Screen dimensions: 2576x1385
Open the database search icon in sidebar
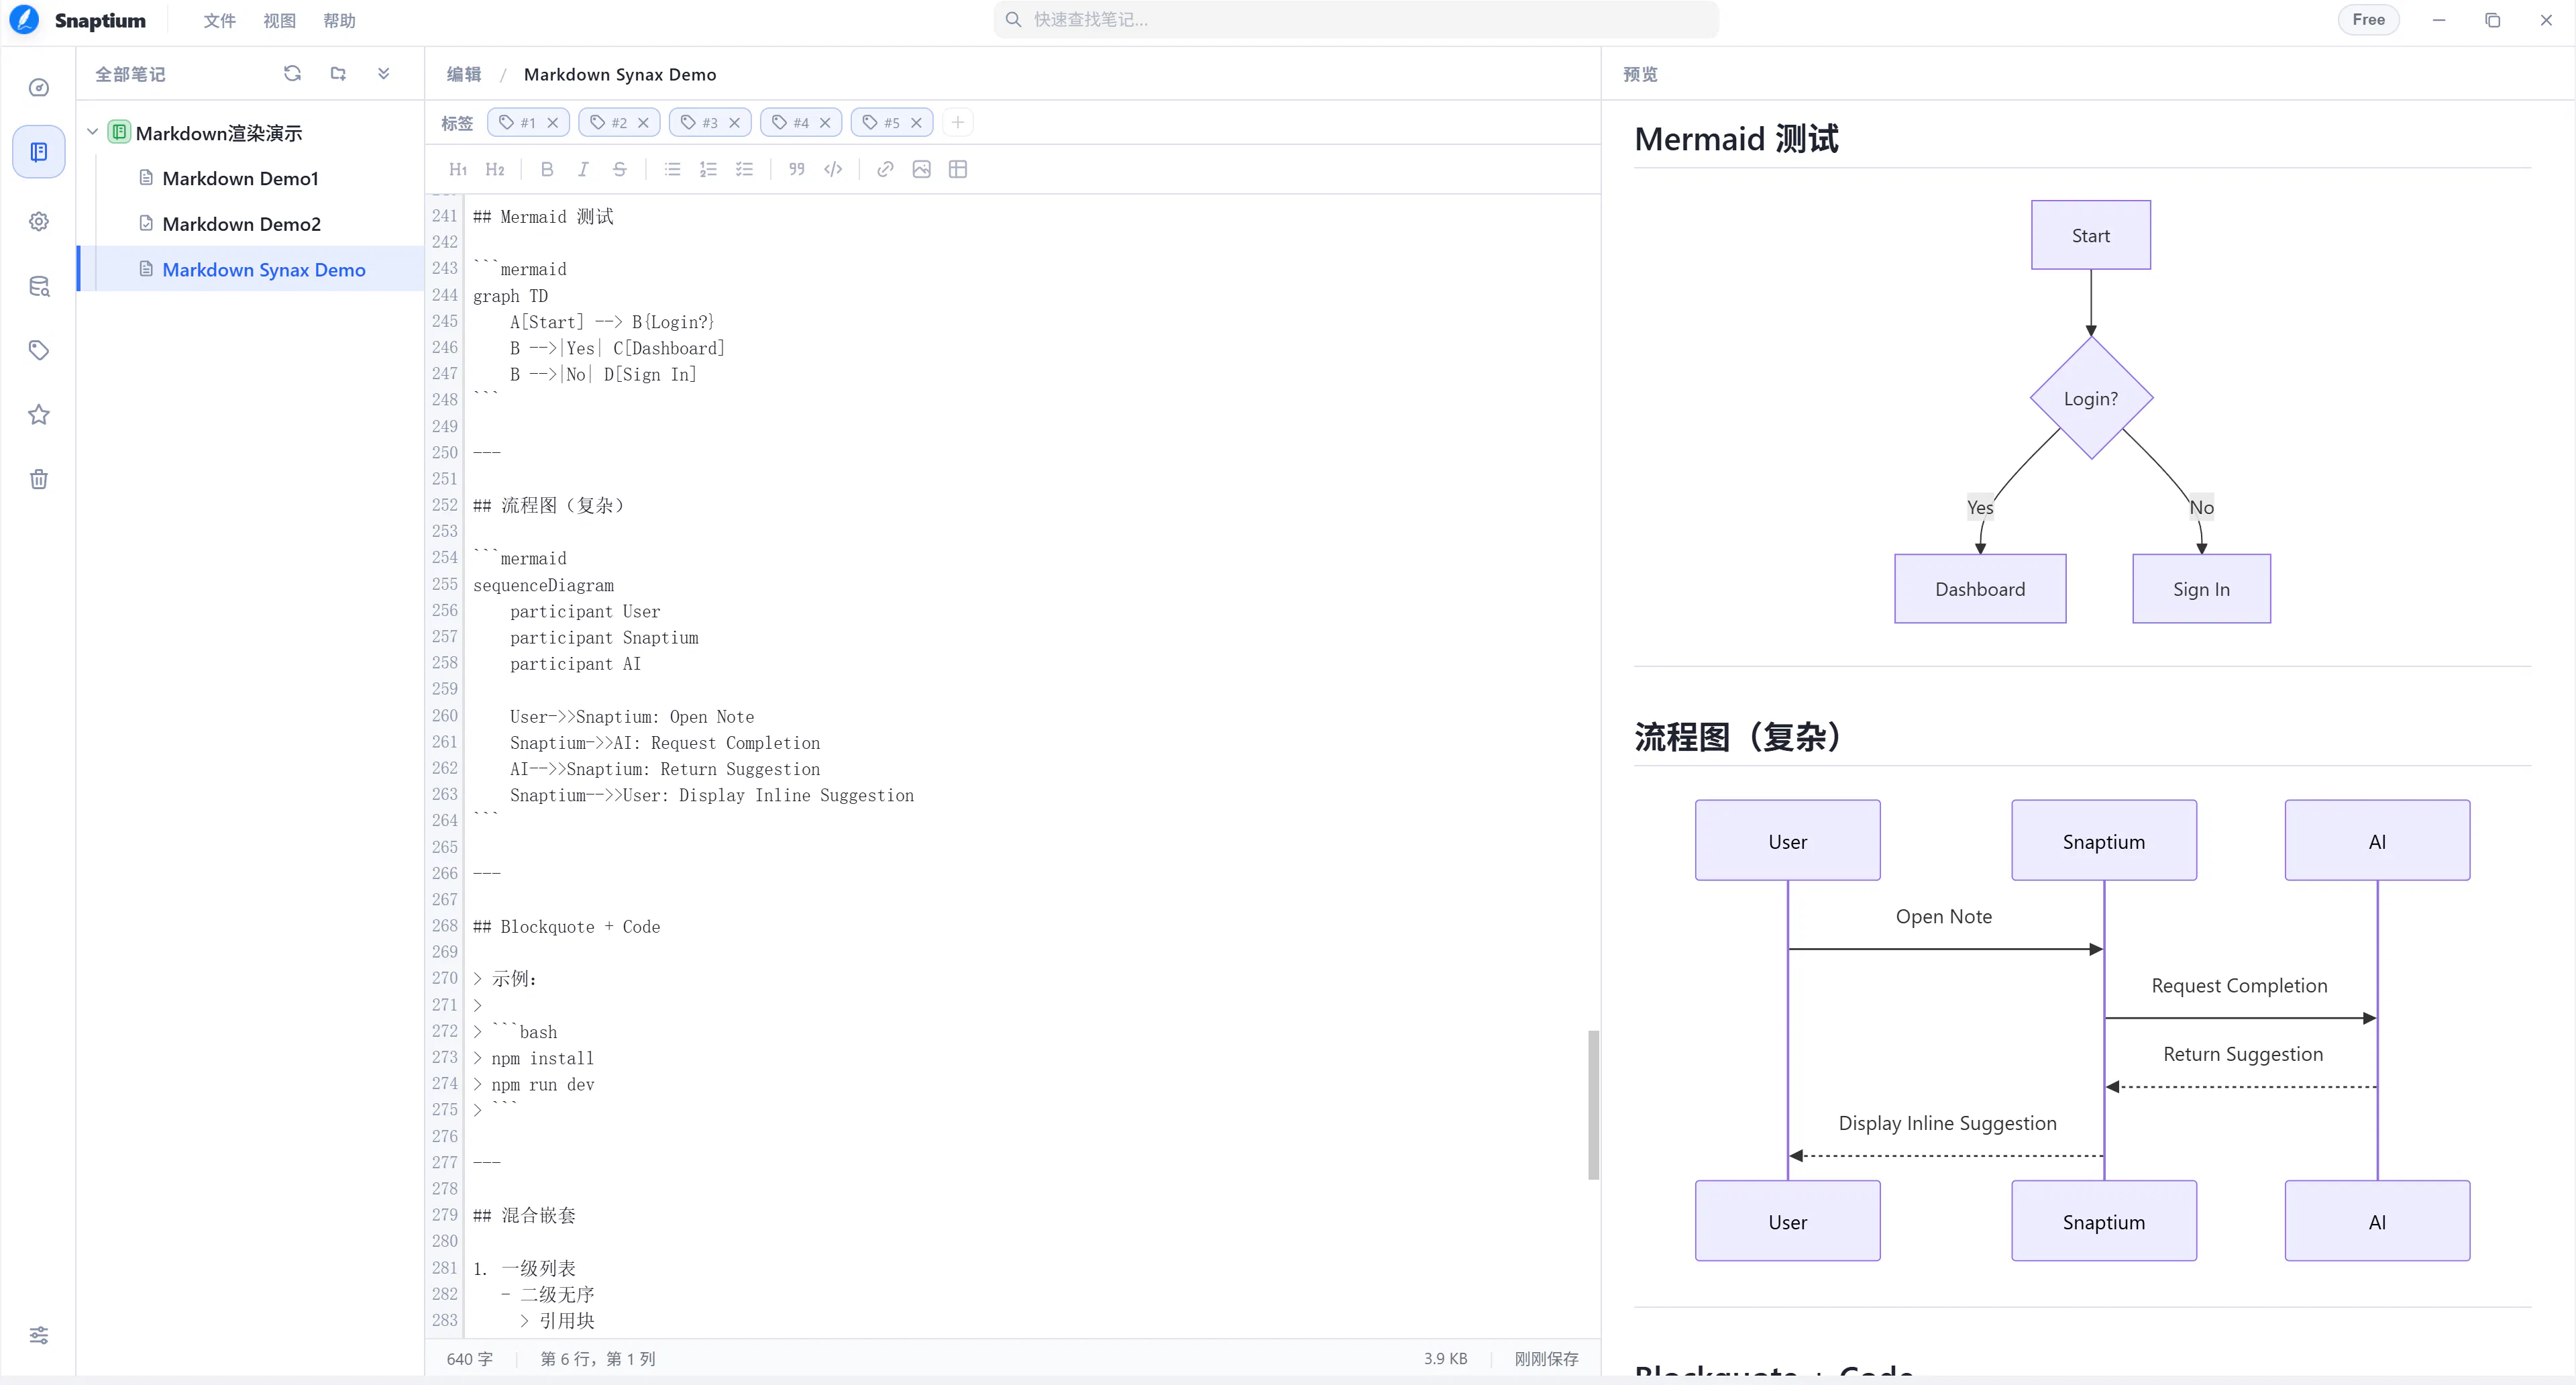39,286
